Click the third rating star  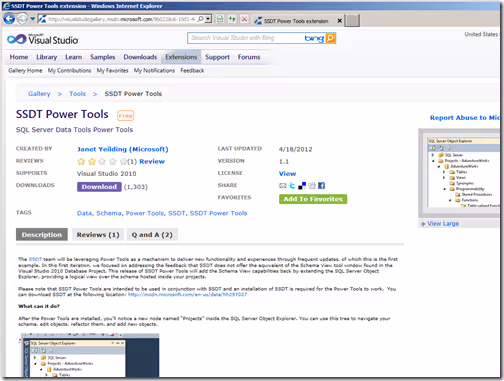point(102,162)
